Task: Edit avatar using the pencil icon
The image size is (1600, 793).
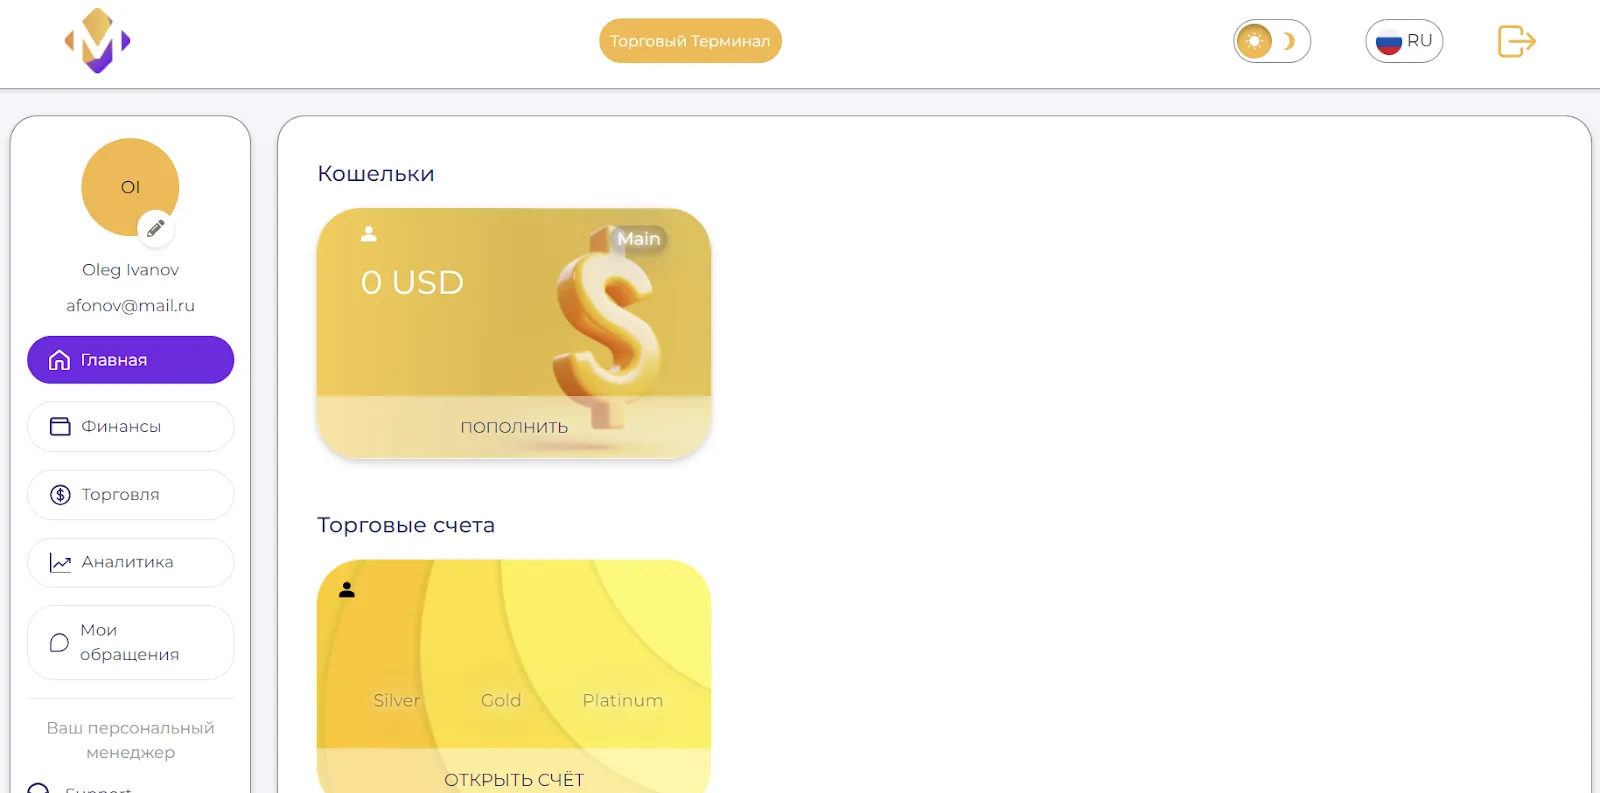Action: pos(156,229)
